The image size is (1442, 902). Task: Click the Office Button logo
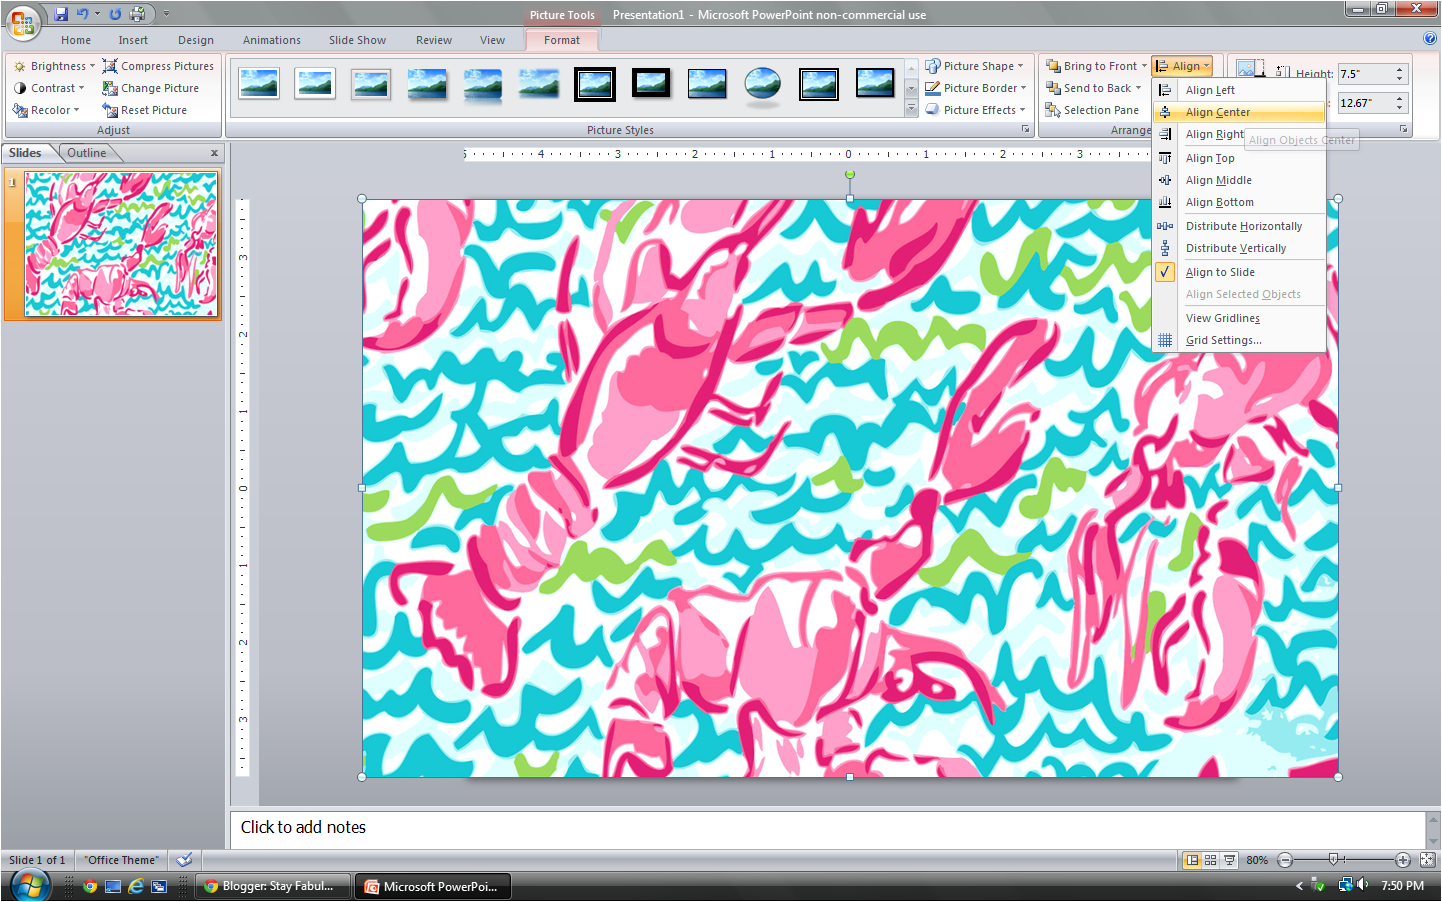point(22,22)
